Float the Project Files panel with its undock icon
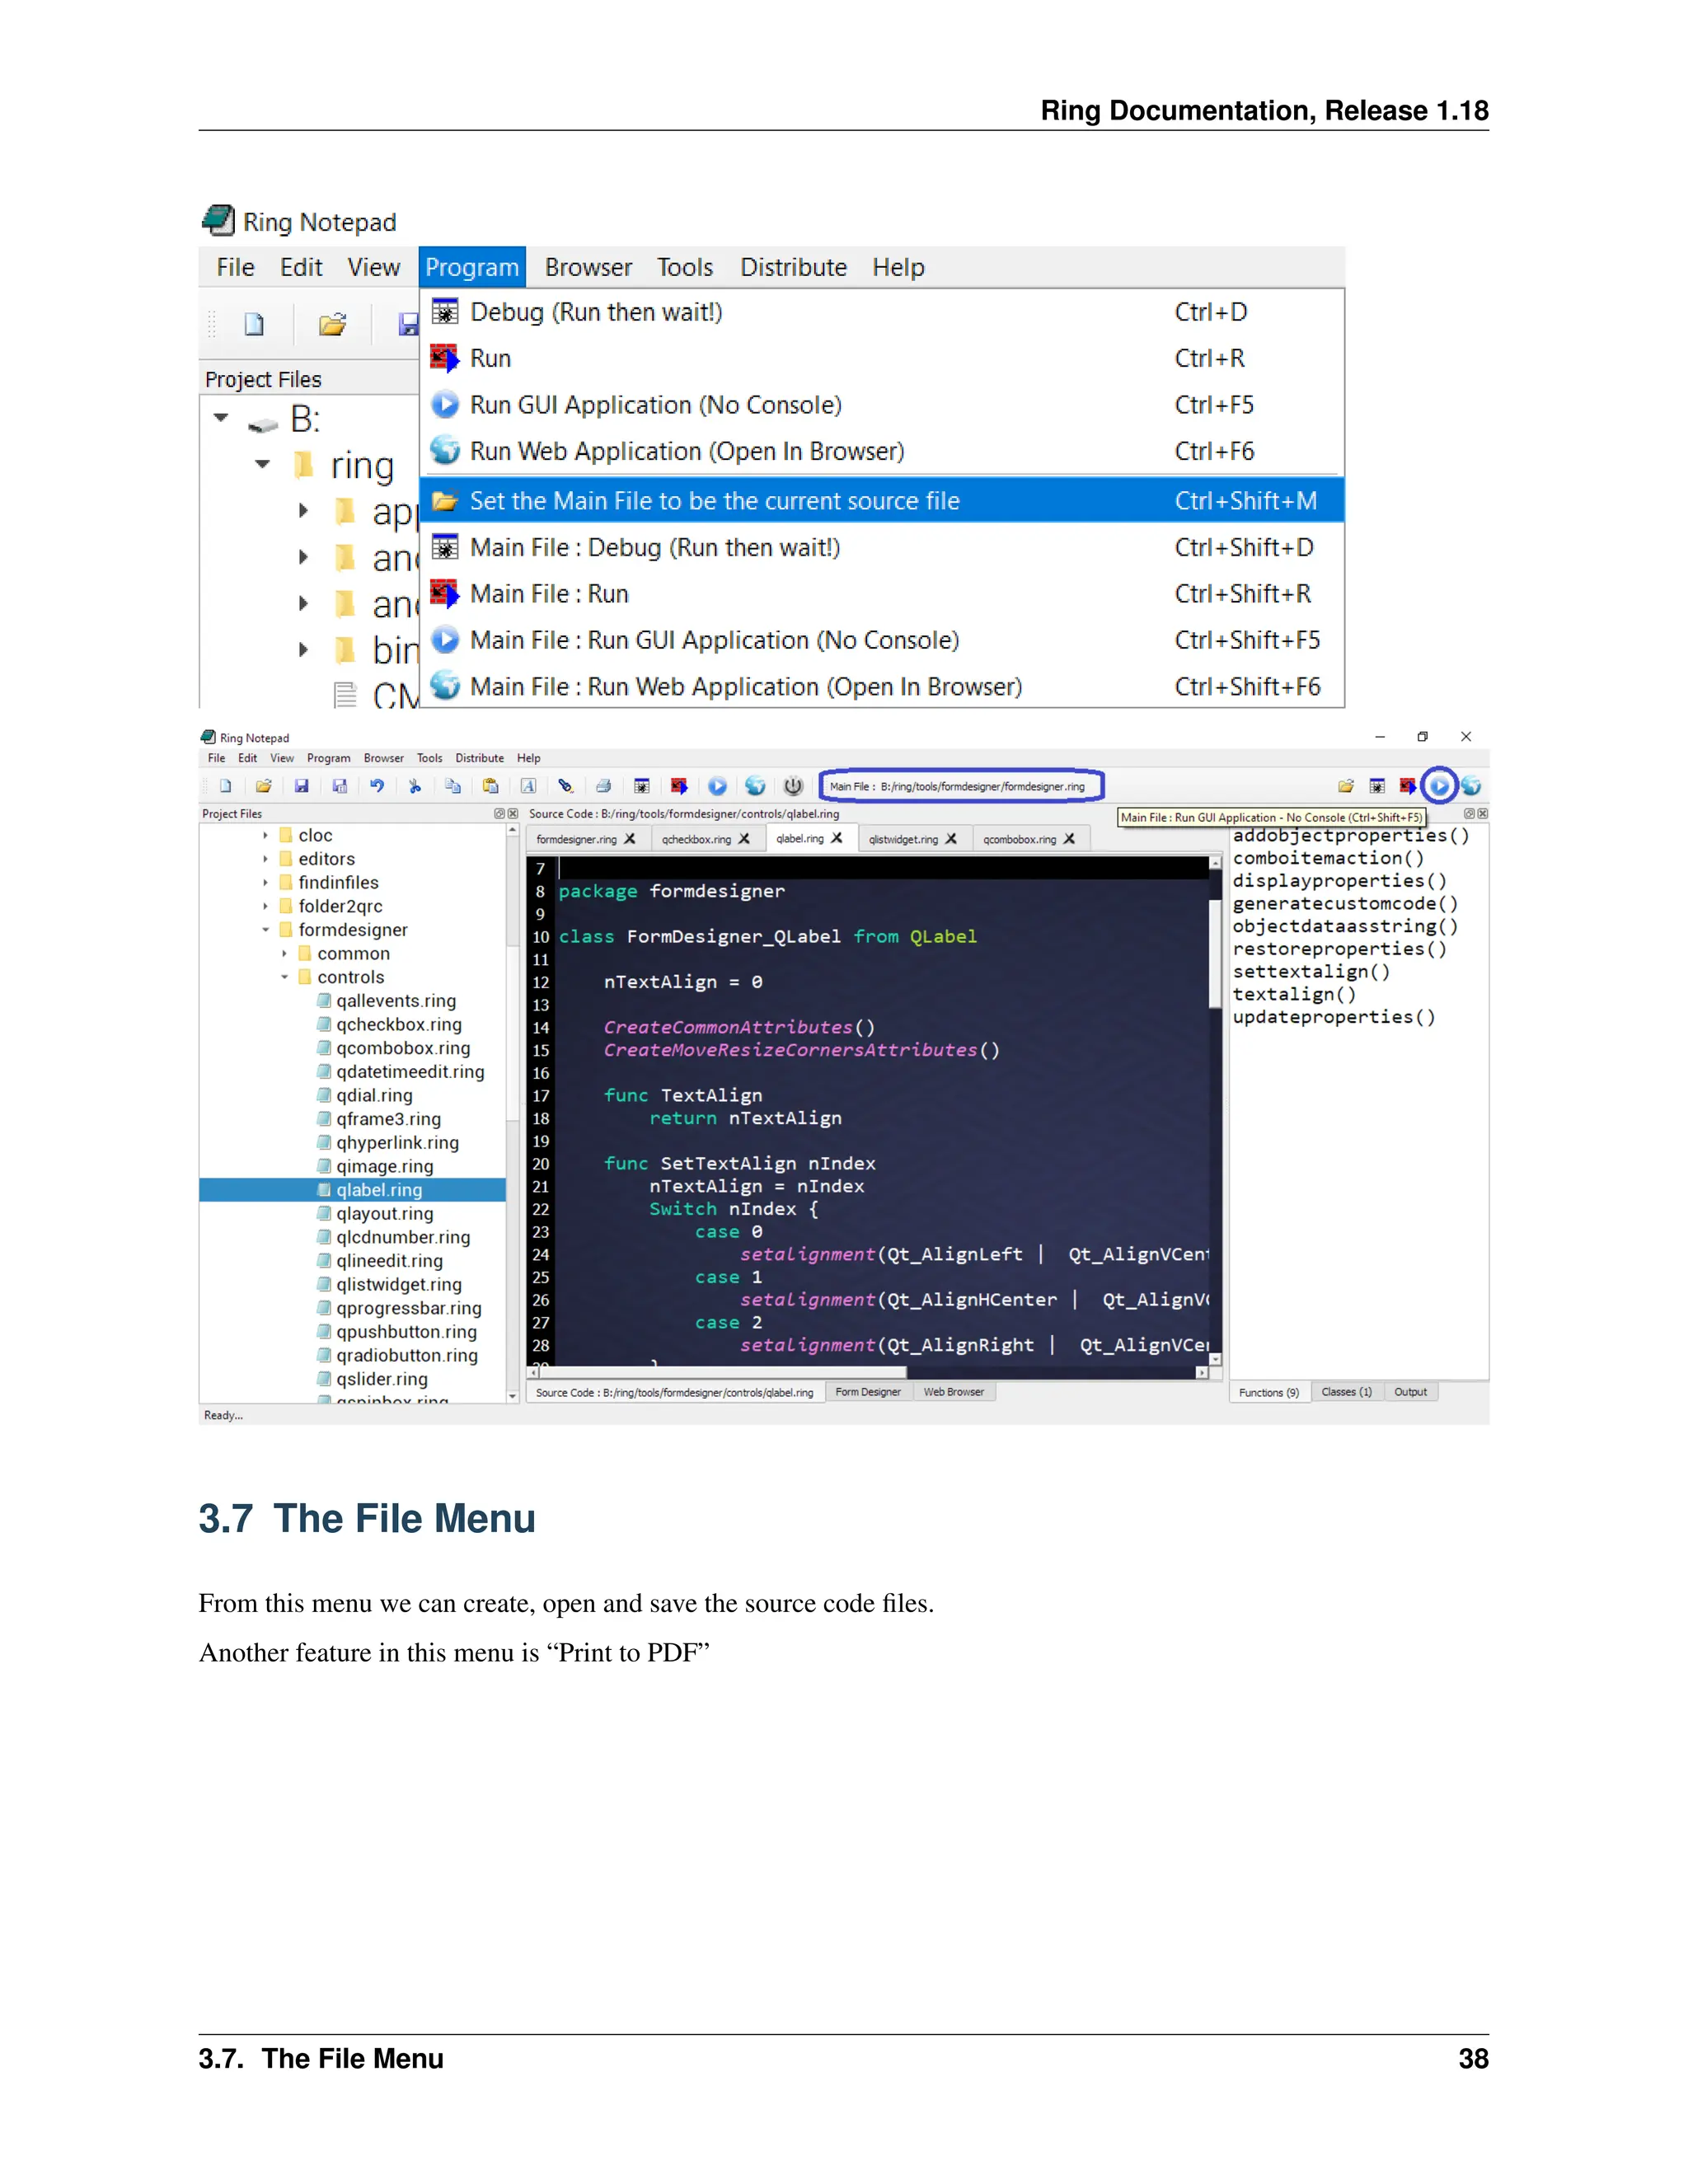 (x=499, y=814)
